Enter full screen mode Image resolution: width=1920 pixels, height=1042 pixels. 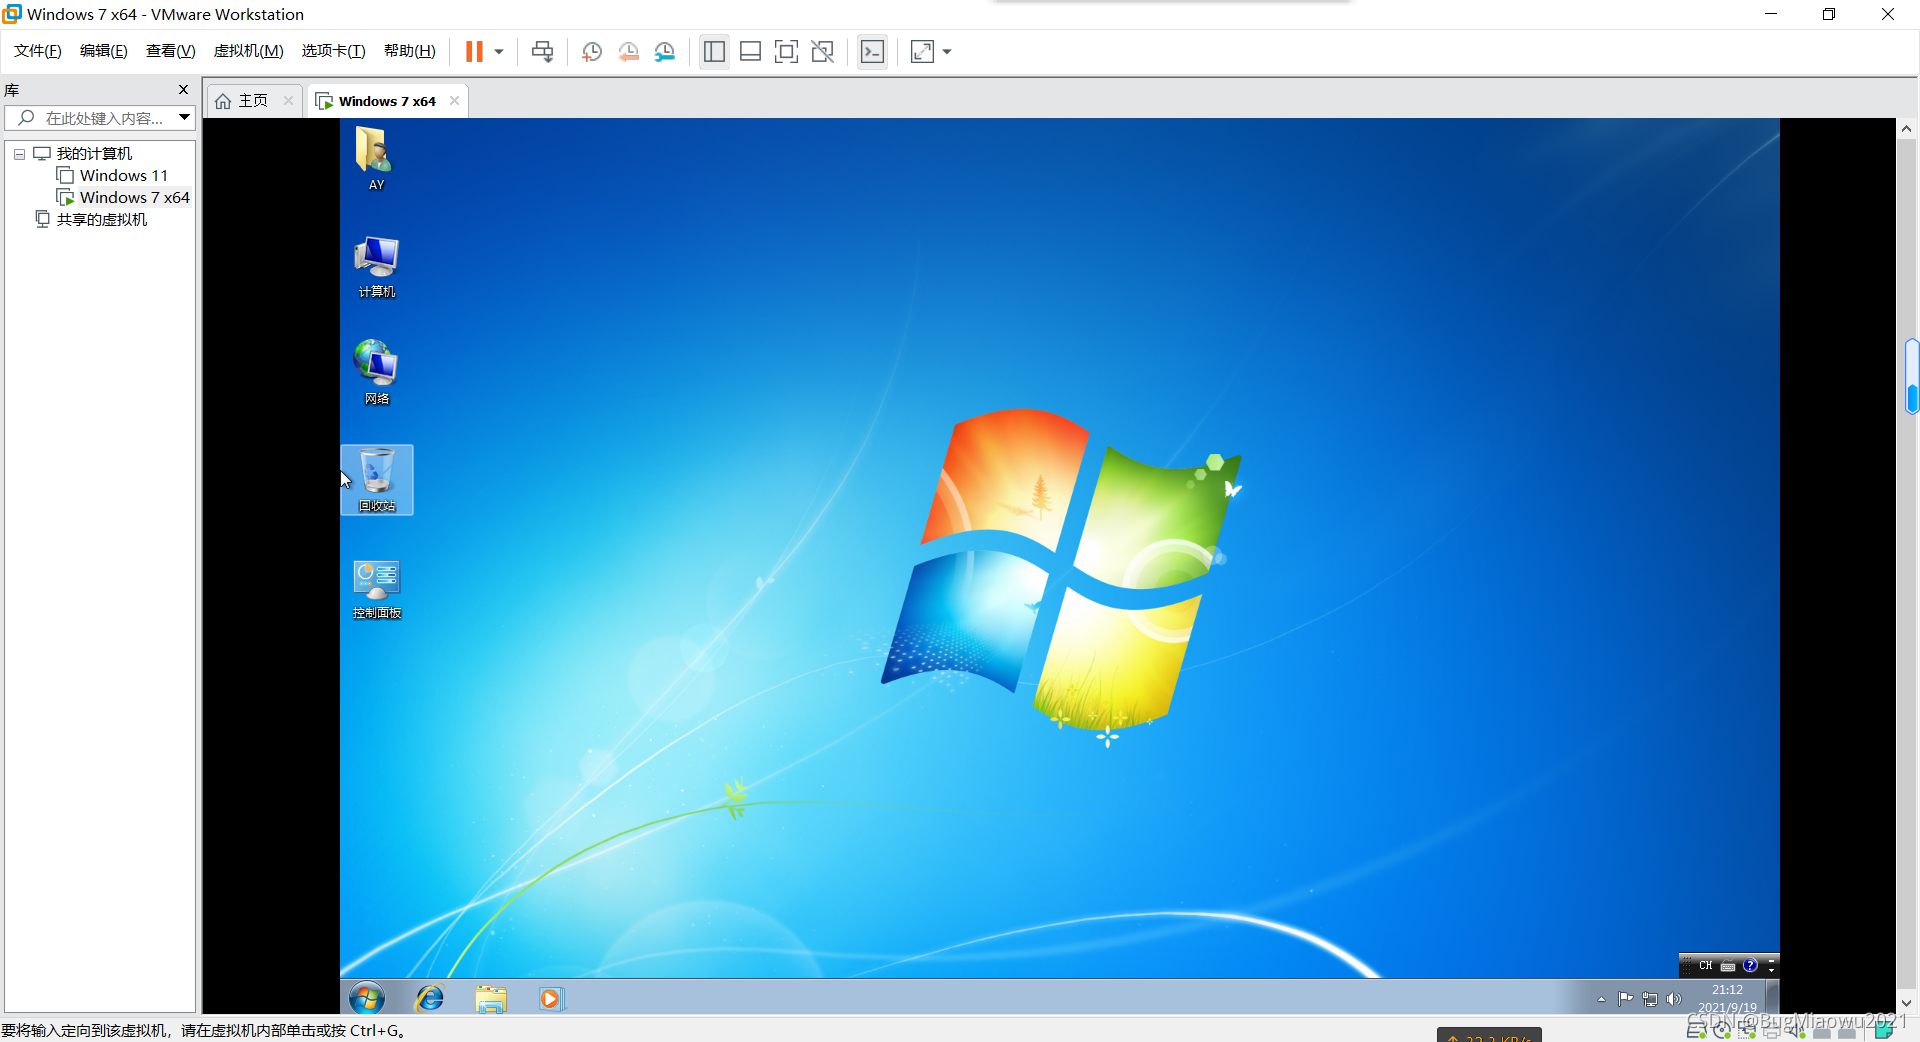tap(786, 51)
